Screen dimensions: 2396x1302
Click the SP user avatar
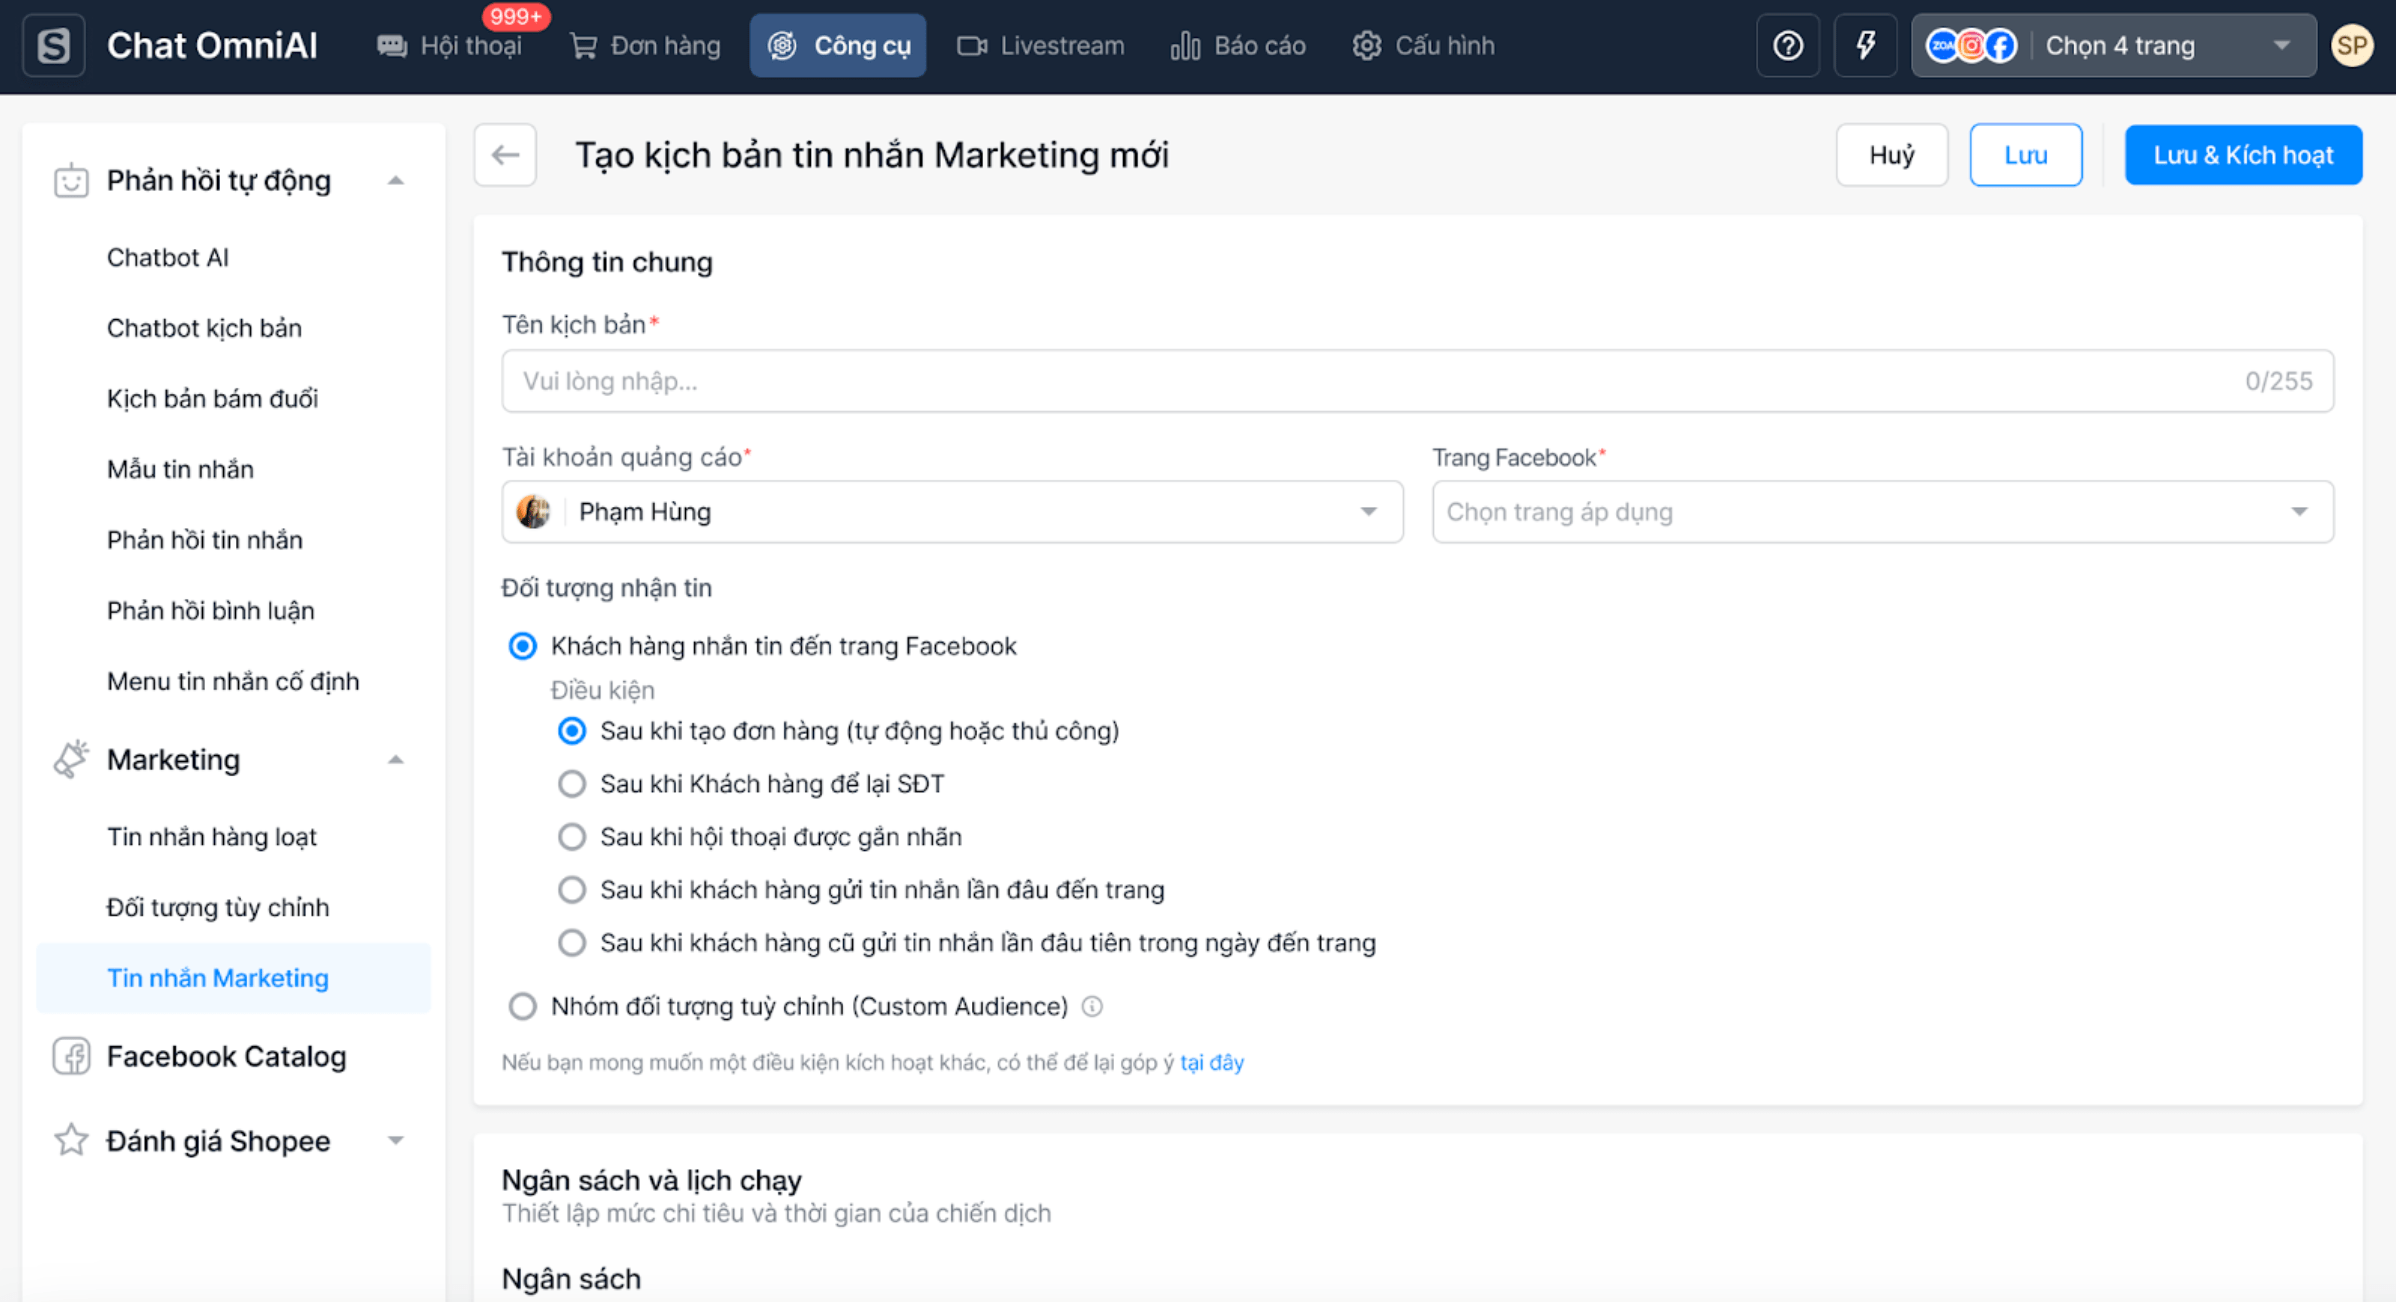(2351, 46)
